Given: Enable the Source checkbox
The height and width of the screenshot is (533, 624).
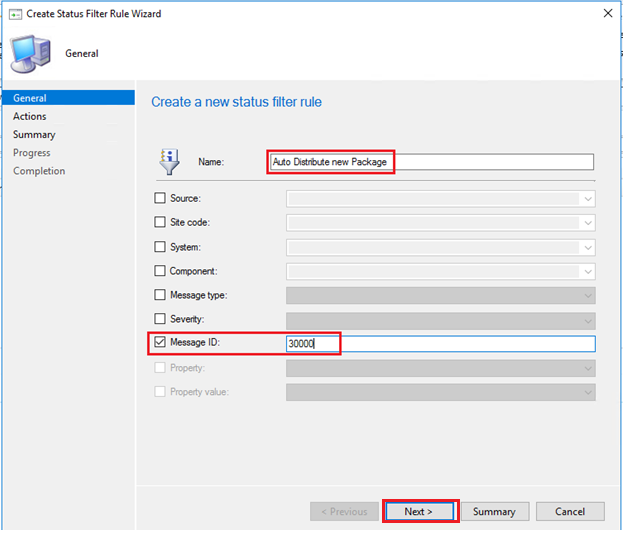Looking at the screenshot, I should tap(160, 199).
